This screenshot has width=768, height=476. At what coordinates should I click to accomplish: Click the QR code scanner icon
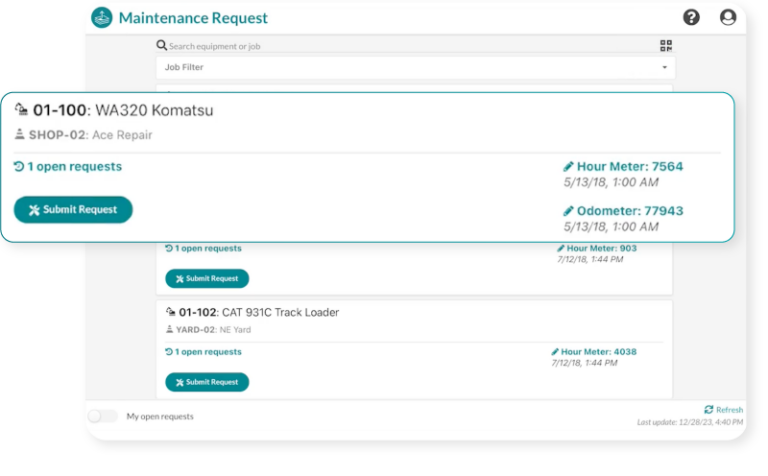(x=666, y=45)
